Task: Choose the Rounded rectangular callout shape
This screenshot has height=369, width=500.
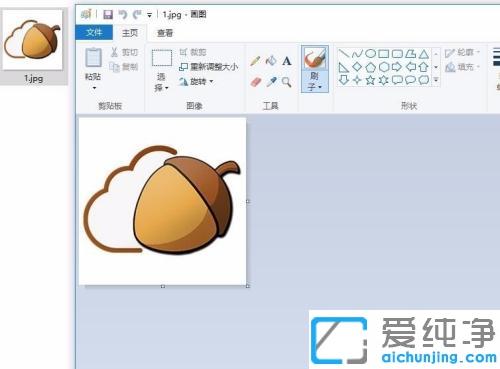Action: click(397, 80)
